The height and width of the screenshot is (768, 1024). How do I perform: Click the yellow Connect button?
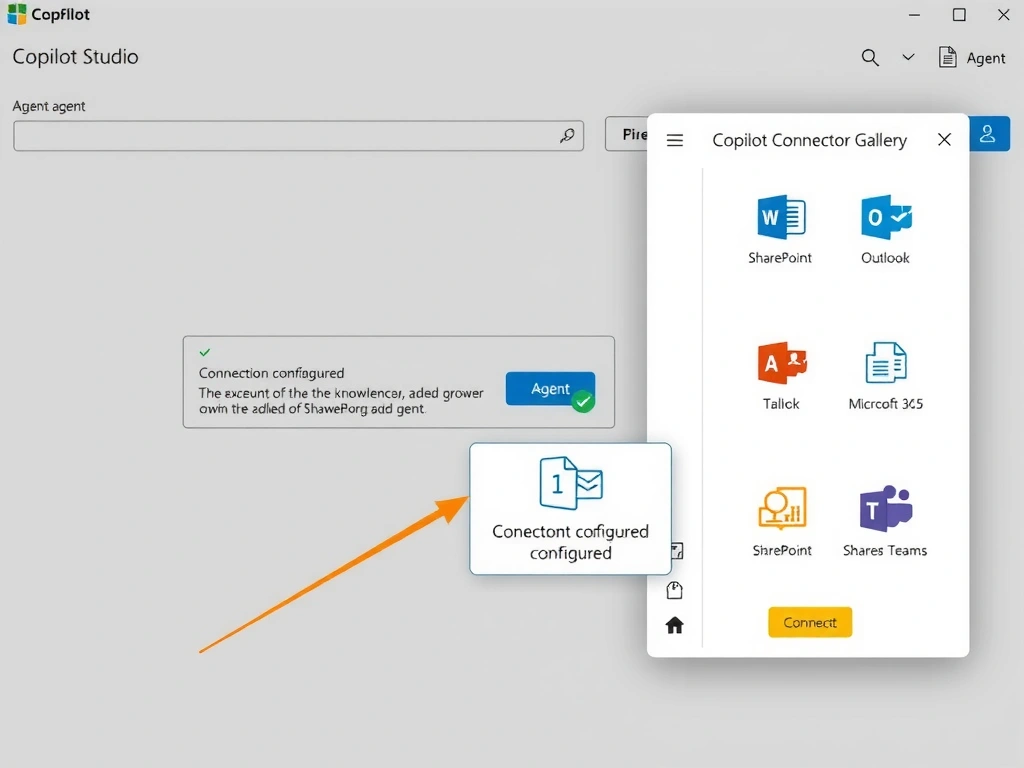point(810,622)
